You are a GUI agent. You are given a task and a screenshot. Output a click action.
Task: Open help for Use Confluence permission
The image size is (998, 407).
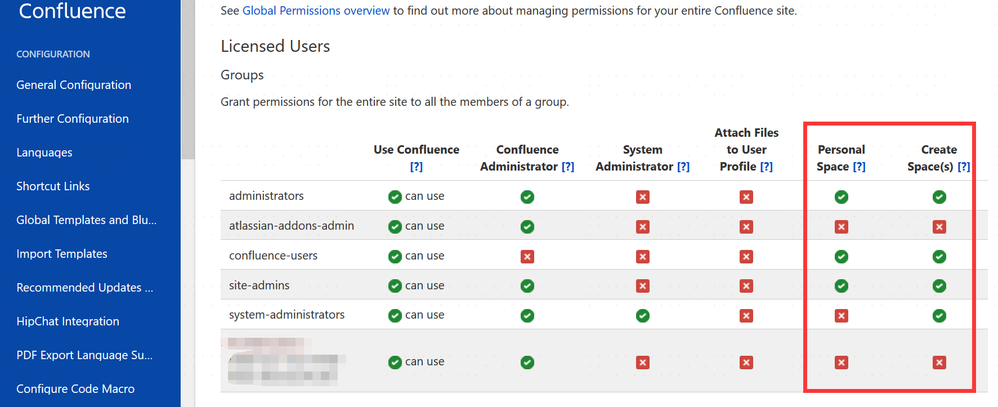pos(416,166)
